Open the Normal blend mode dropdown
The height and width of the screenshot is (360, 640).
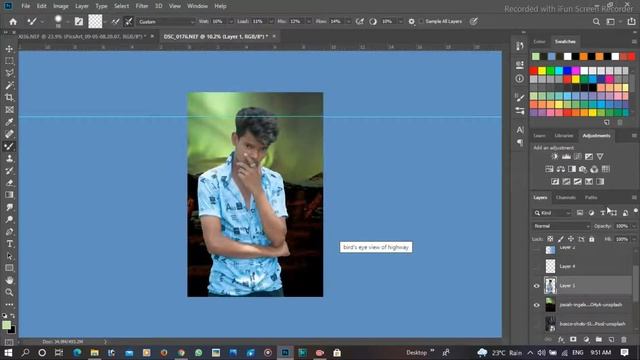click(x=561, y=226)
